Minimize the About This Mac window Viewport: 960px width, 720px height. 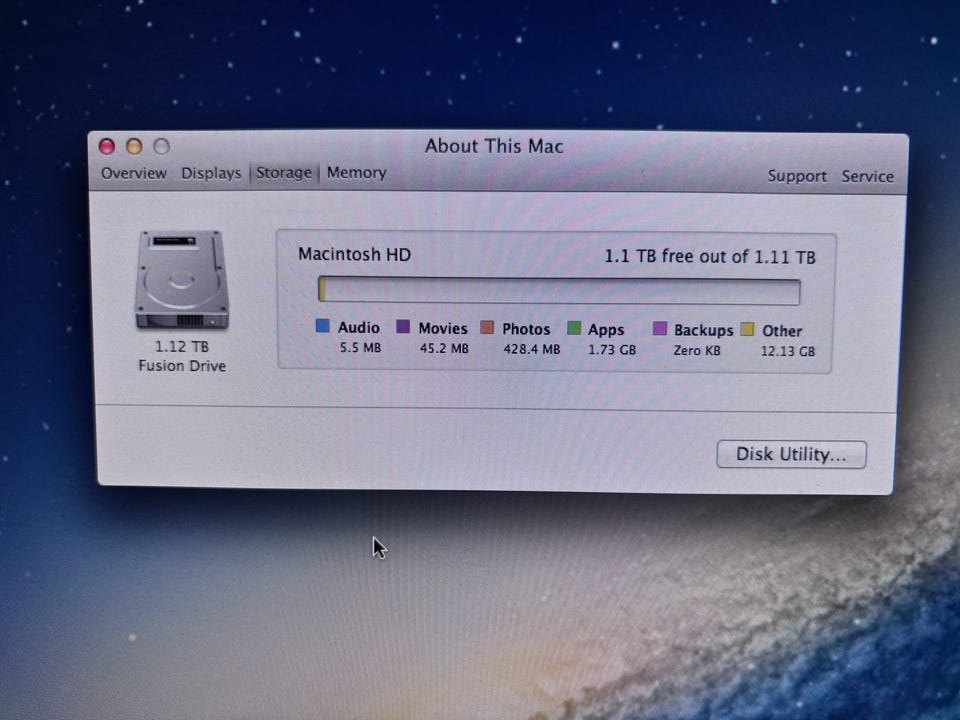(x=134, y=146)
